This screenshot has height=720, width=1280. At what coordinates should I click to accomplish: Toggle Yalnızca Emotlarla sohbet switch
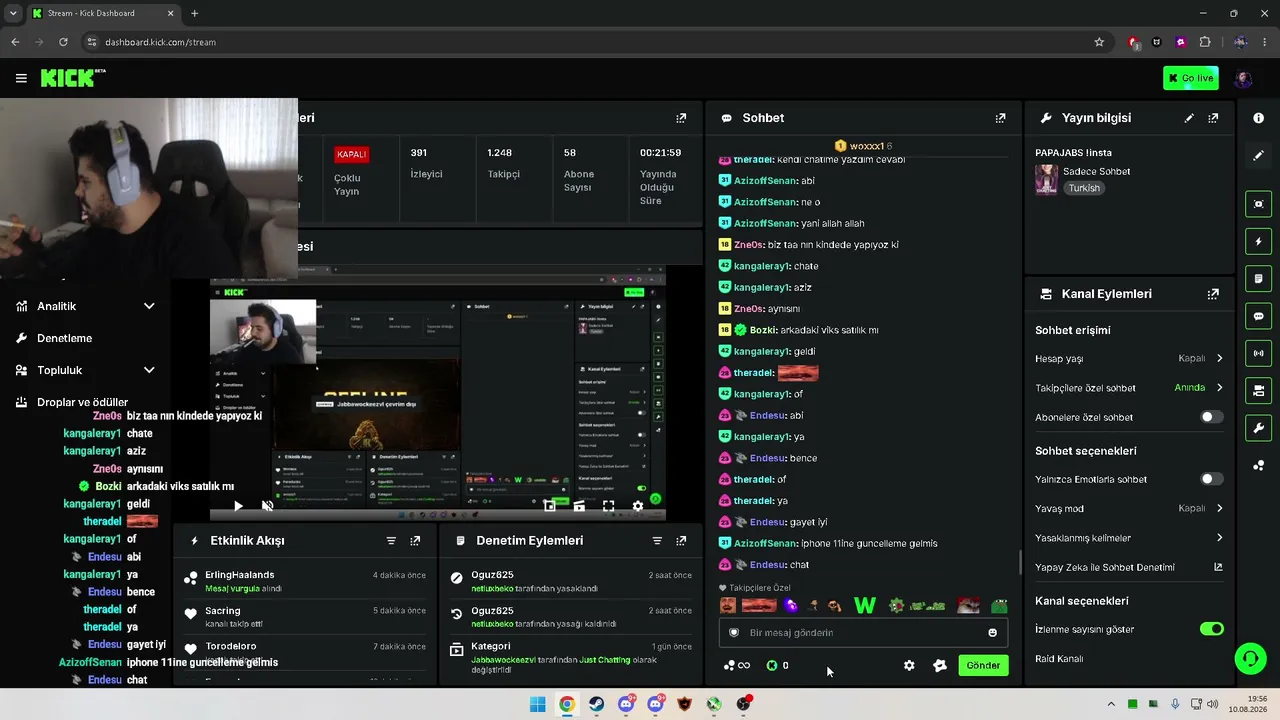click(x=1211, y=479)
